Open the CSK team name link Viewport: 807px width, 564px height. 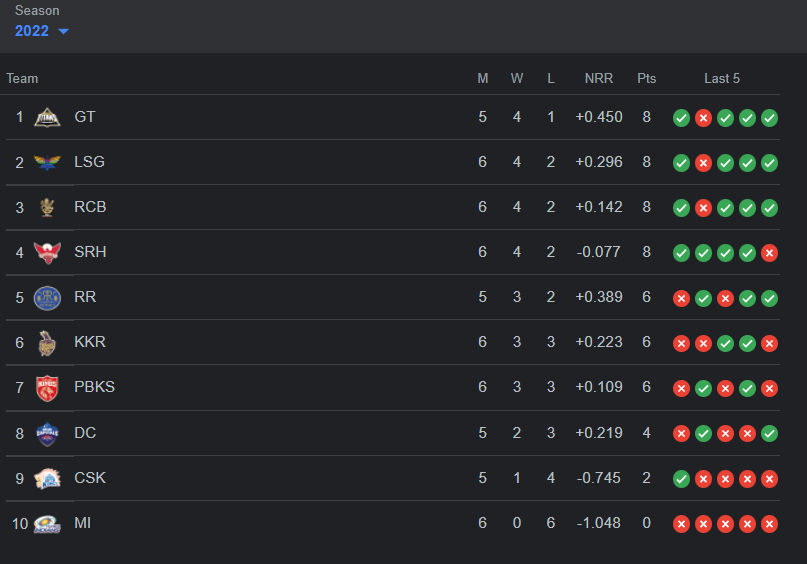(x=90, y=478)
